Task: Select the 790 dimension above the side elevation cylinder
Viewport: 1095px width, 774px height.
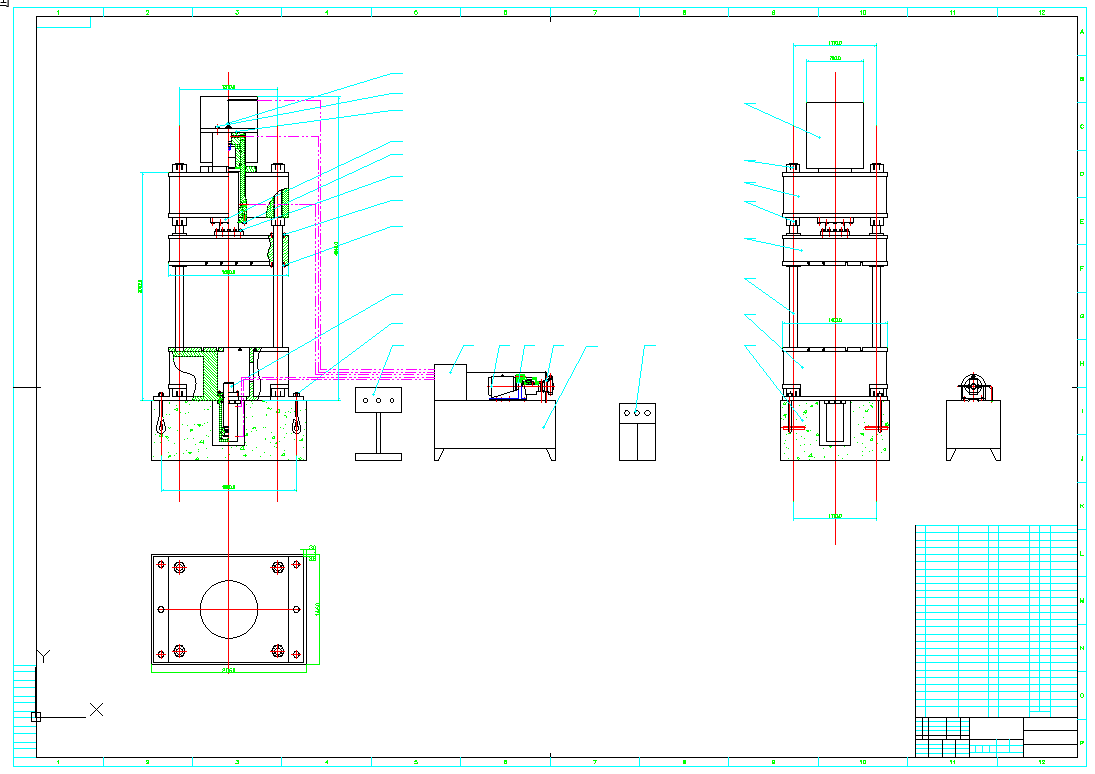Action: tap(835, 58)
